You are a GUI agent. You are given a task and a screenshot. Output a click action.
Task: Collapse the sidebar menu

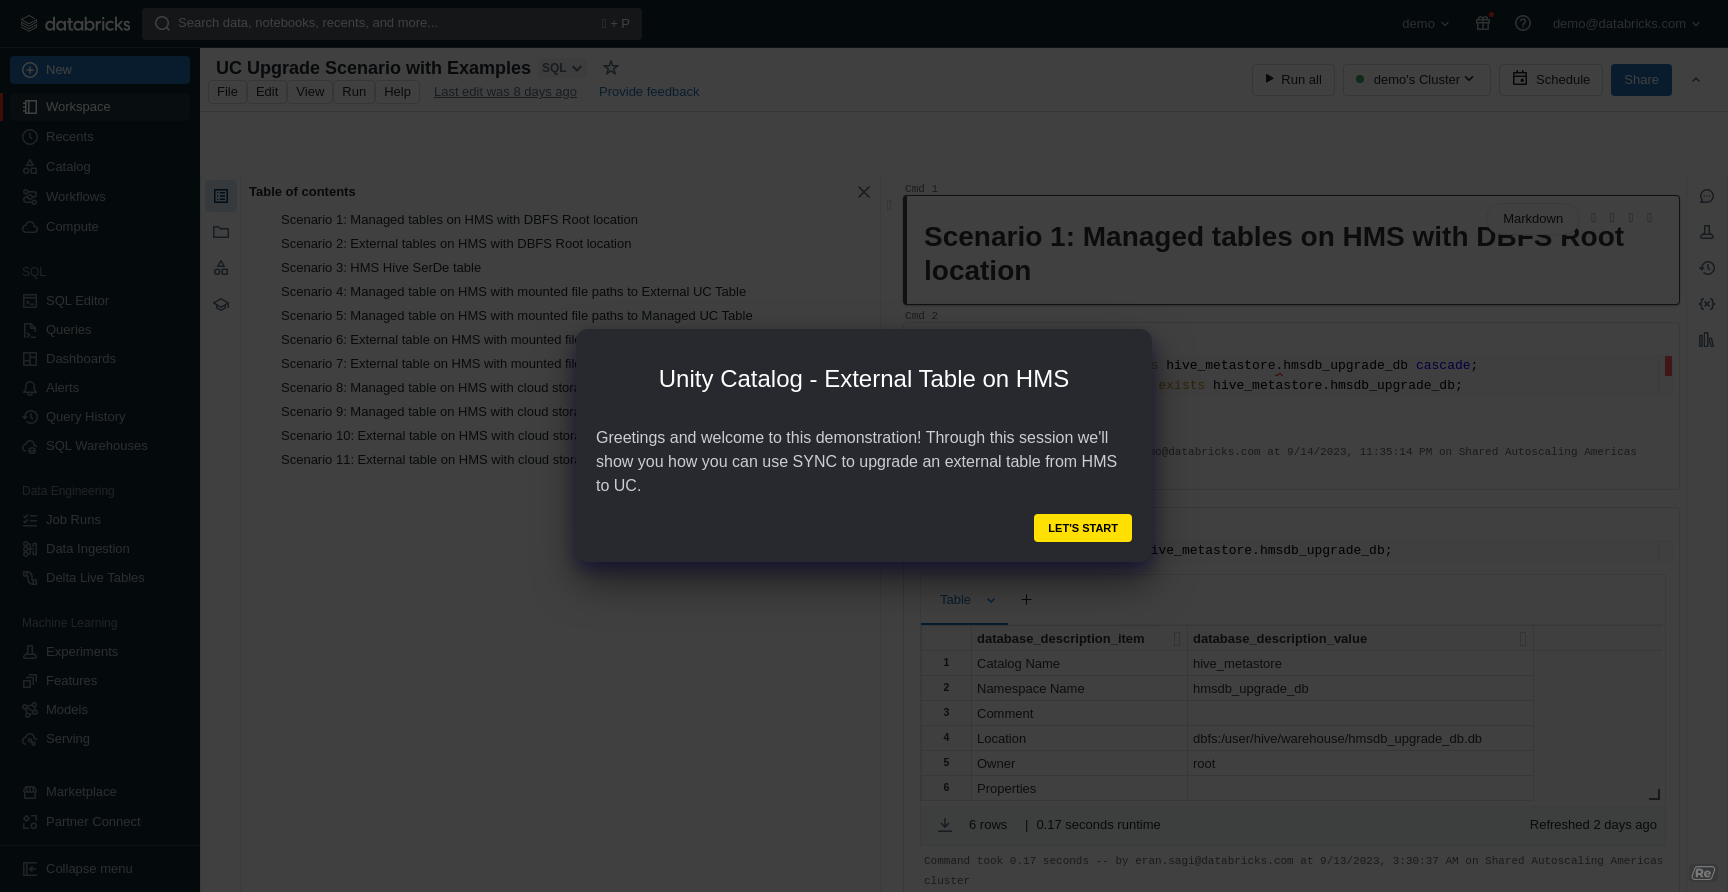point(100,869)
